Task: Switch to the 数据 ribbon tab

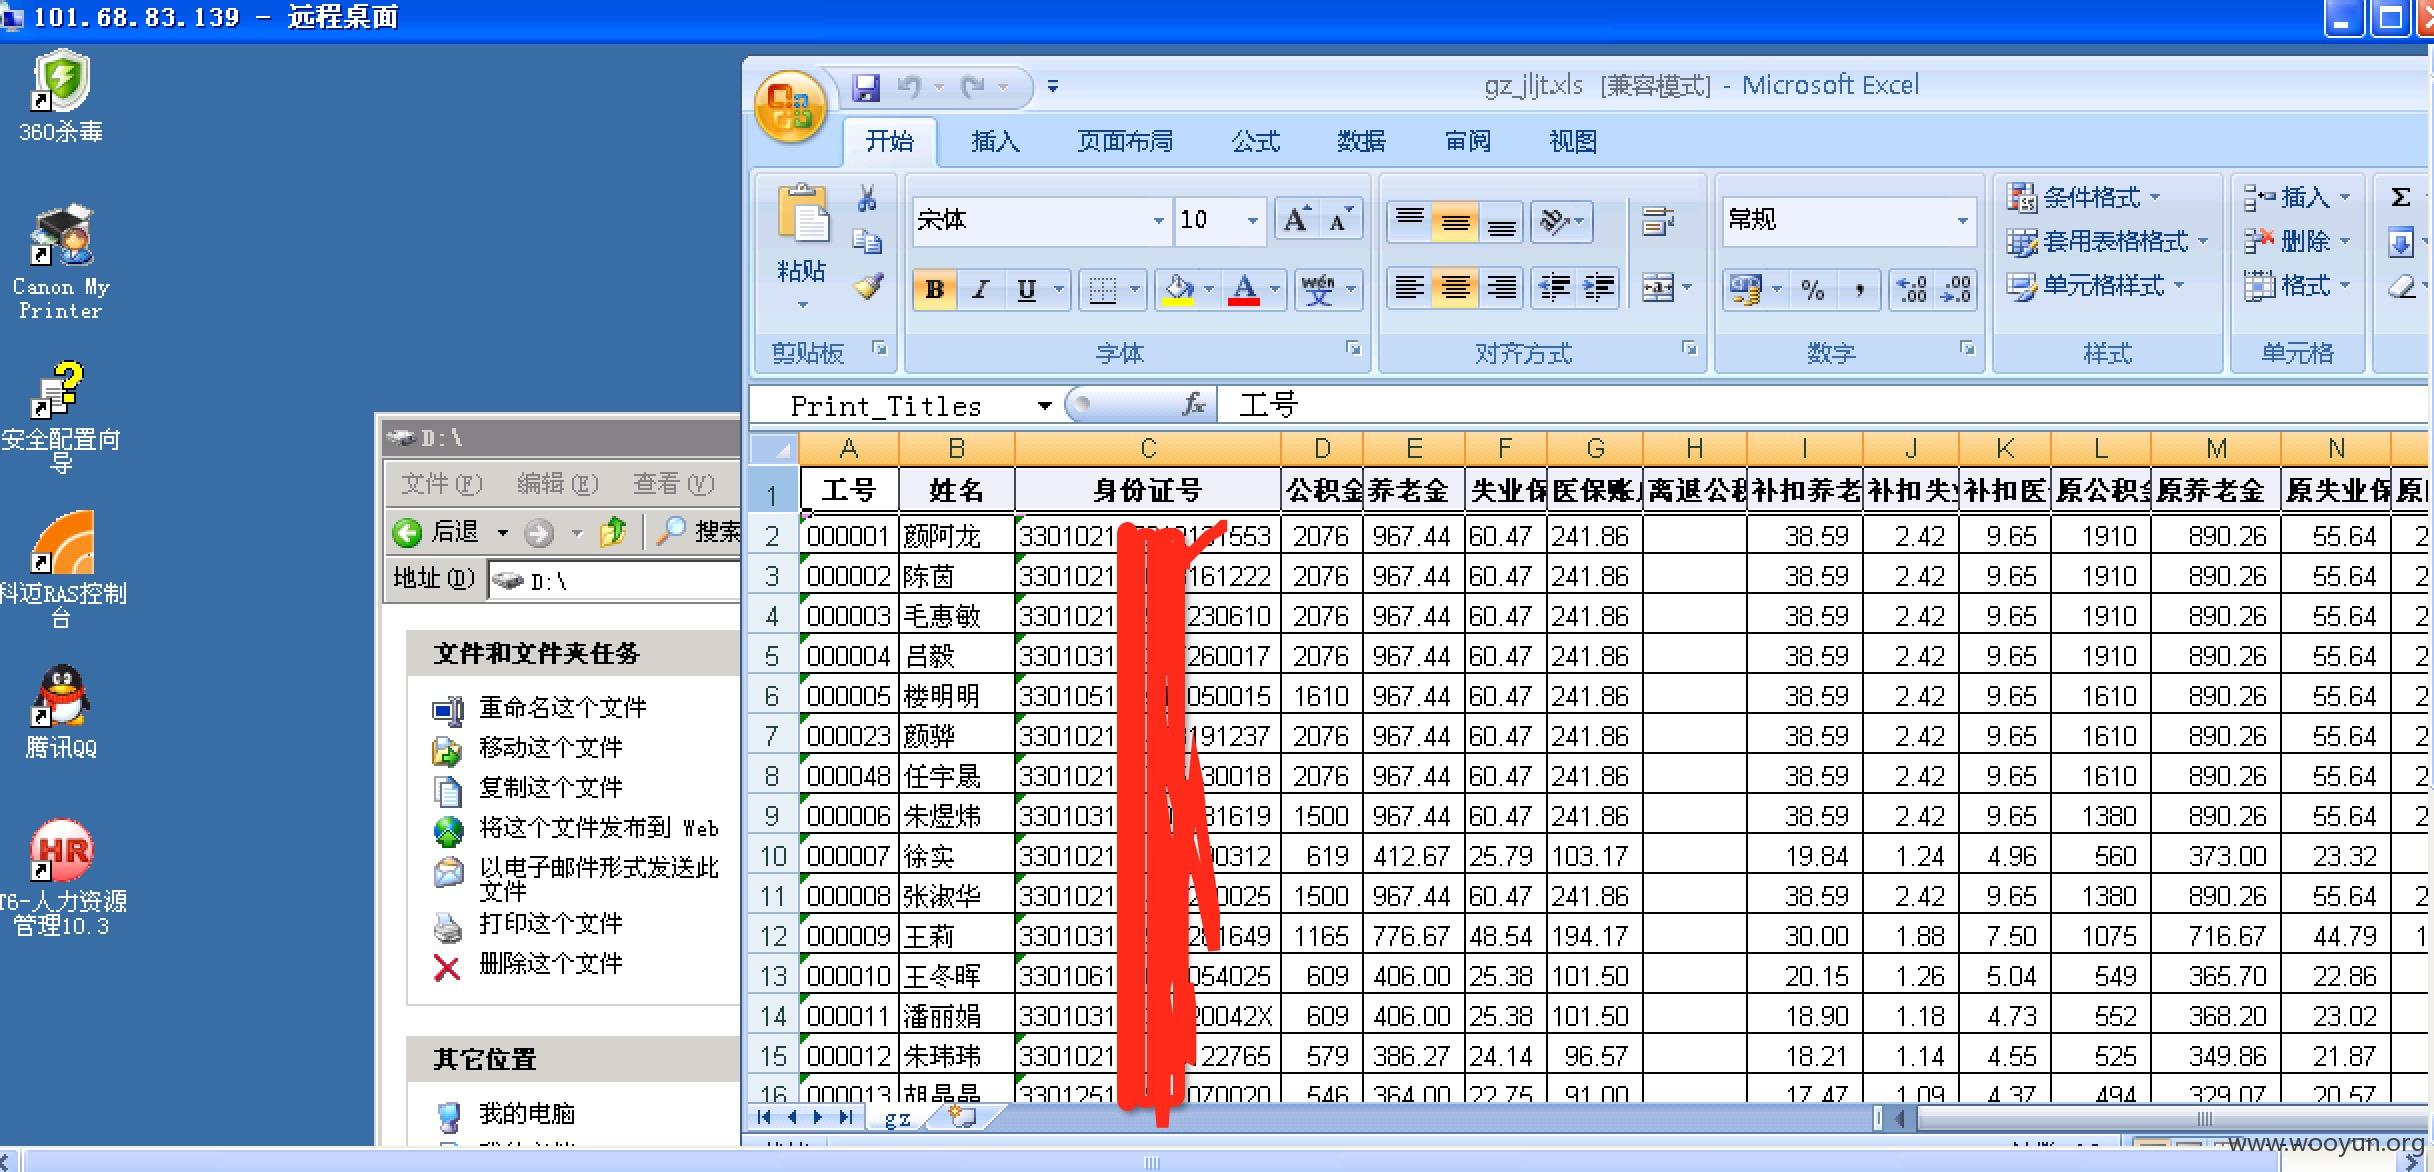Action: click(x=1361, y=142)
